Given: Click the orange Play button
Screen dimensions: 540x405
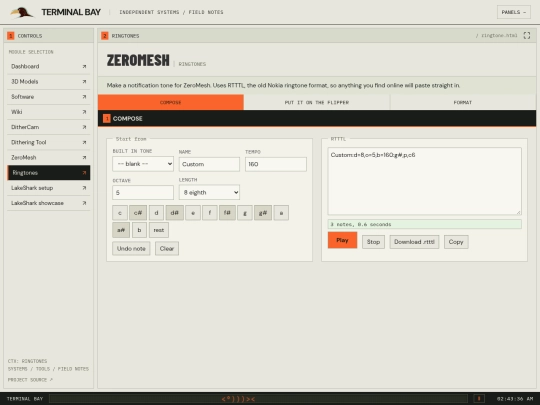Looking at the screenshot, I should tap(342, 240).
